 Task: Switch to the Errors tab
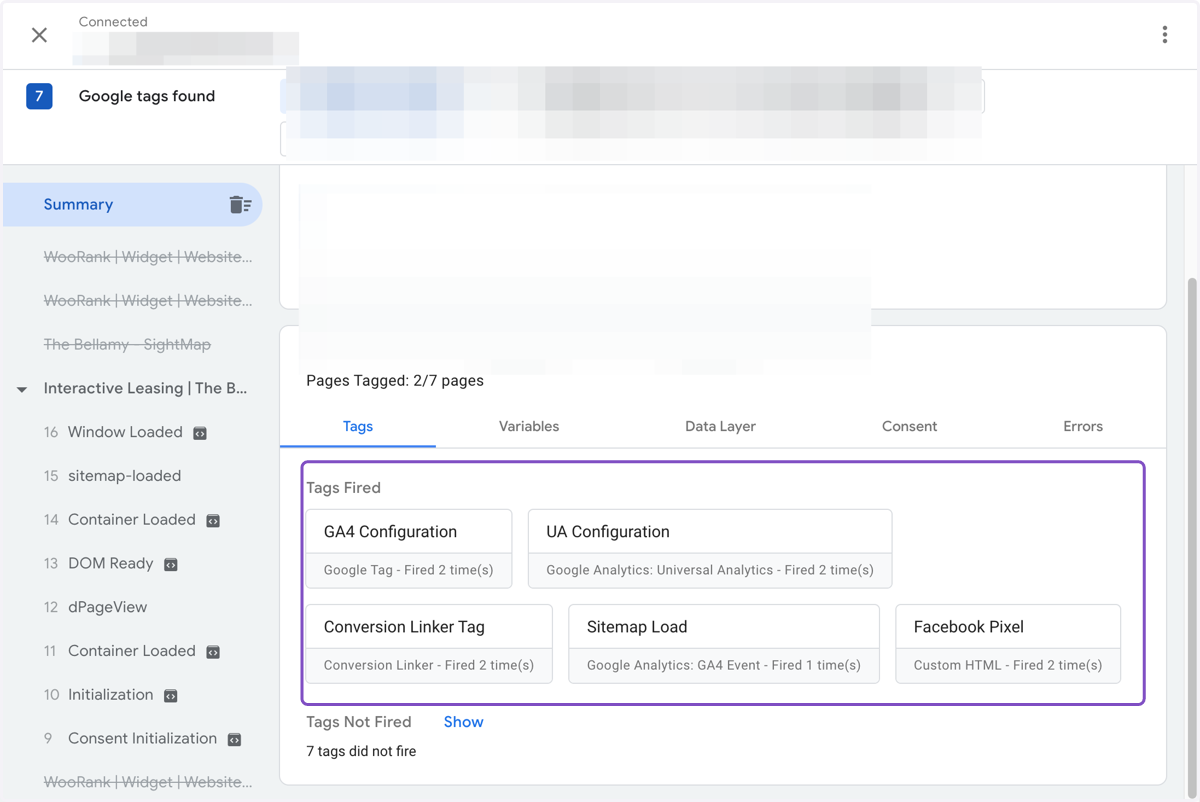(x=1083, y=426)
